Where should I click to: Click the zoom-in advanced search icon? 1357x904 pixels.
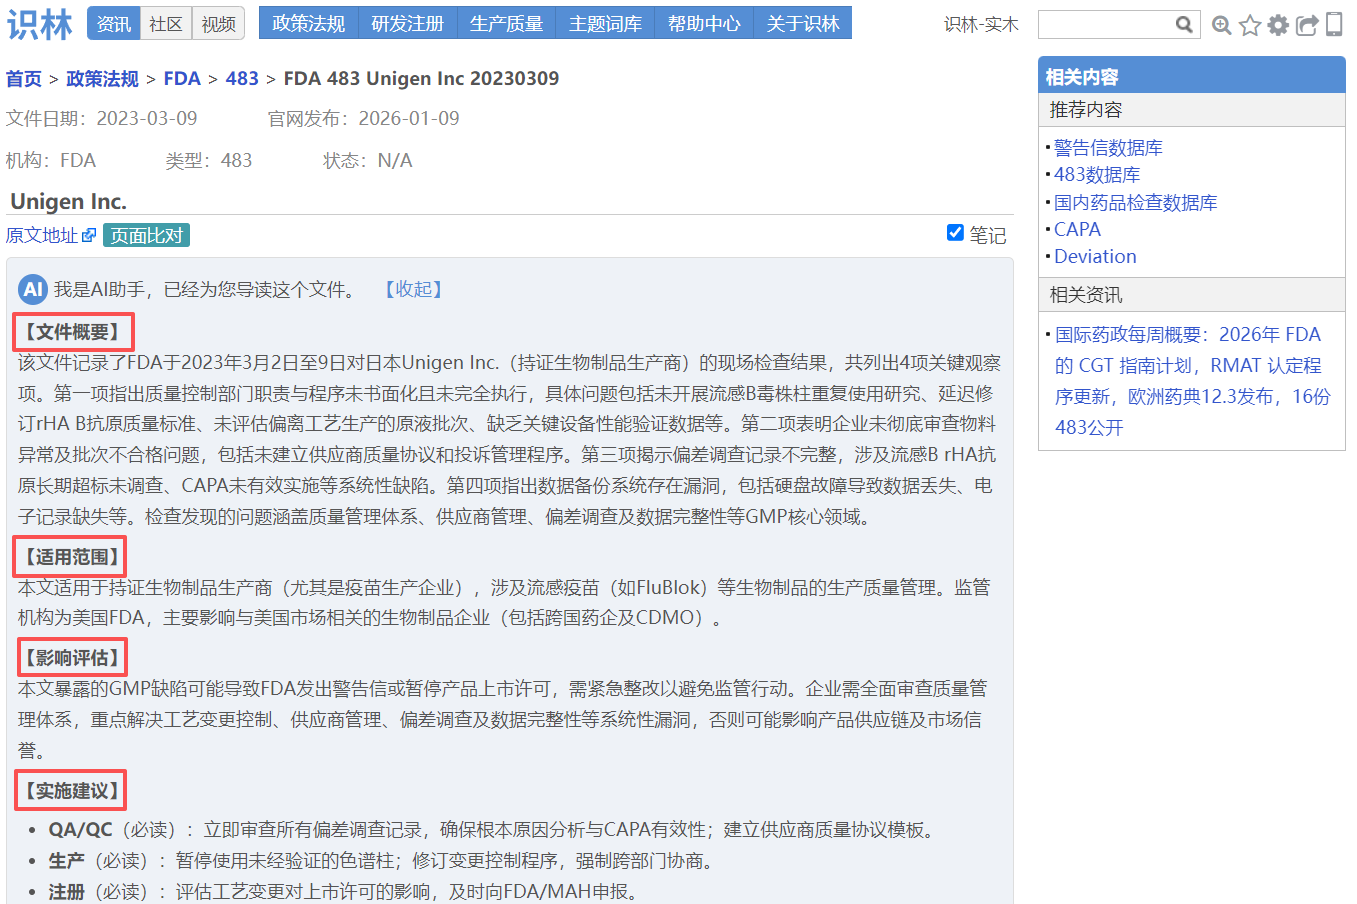click(1221, 25)
